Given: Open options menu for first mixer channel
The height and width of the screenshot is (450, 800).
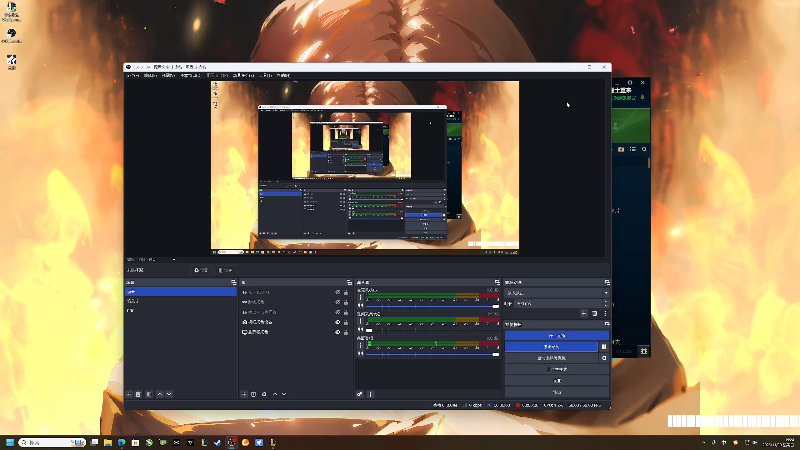Looking at the screenshot, I should pyautogui.click(x=361, y=297).
